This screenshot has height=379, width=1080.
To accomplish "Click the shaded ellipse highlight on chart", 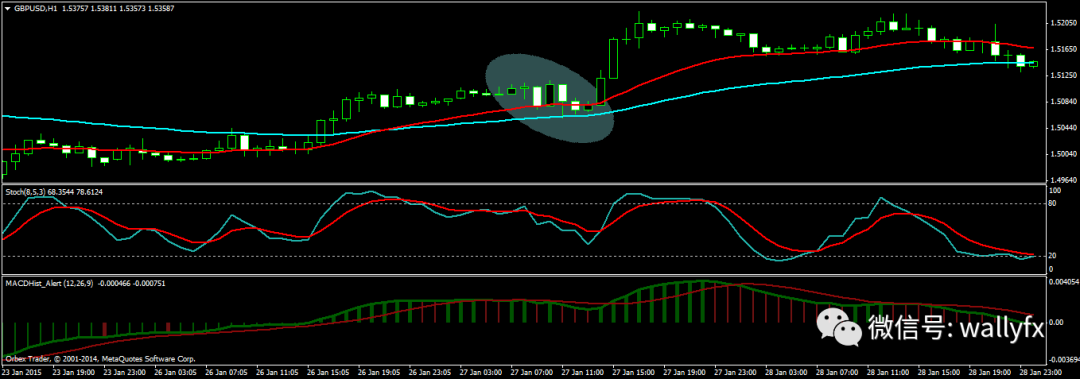I will 550,98.
